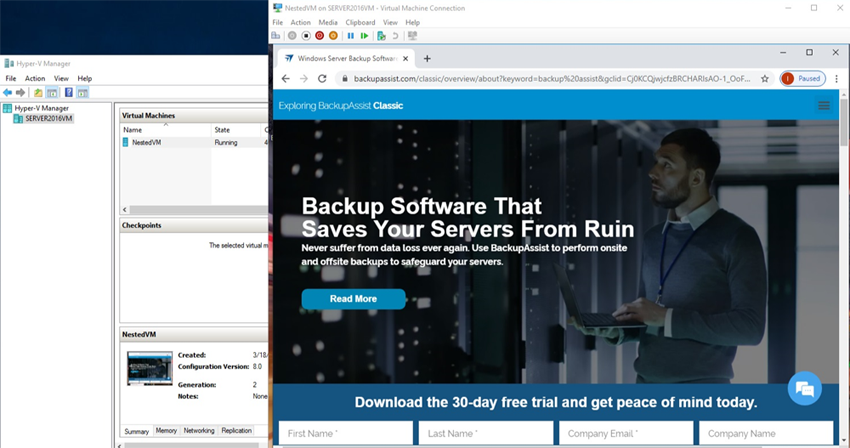This screenshot has height=448, width=850.
Task: Create a checkpoint from the VM Connection toolbar
Action: tap(382, 36)
